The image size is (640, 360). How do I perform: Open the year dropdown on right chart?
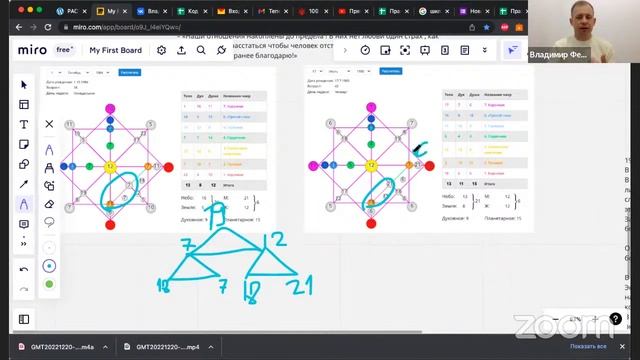point(363,71)
